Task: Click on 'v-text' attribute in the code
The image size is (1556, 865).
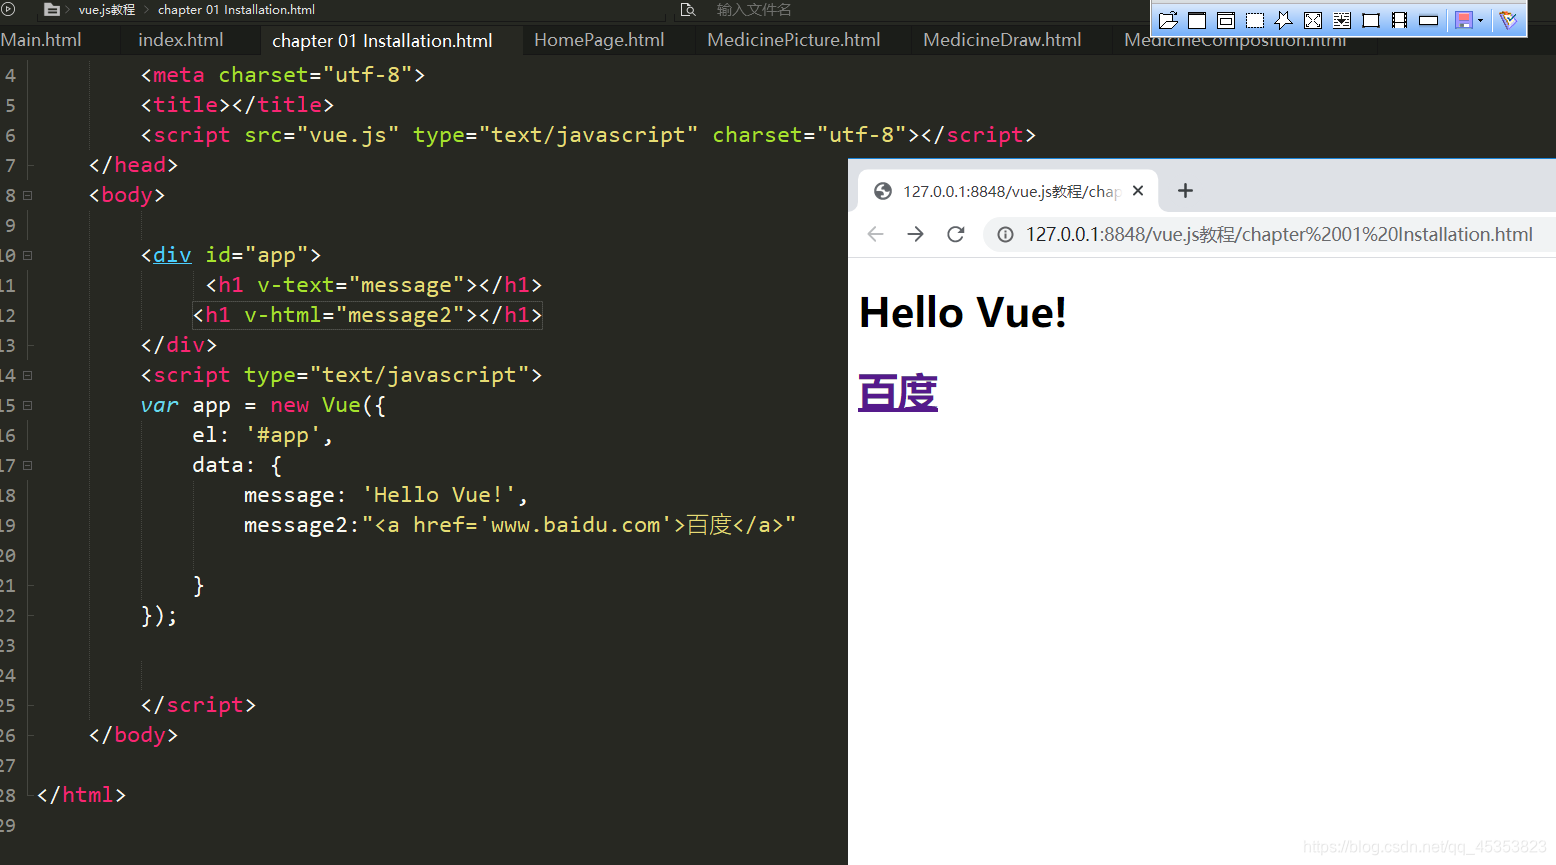Action: click(295, 285)
